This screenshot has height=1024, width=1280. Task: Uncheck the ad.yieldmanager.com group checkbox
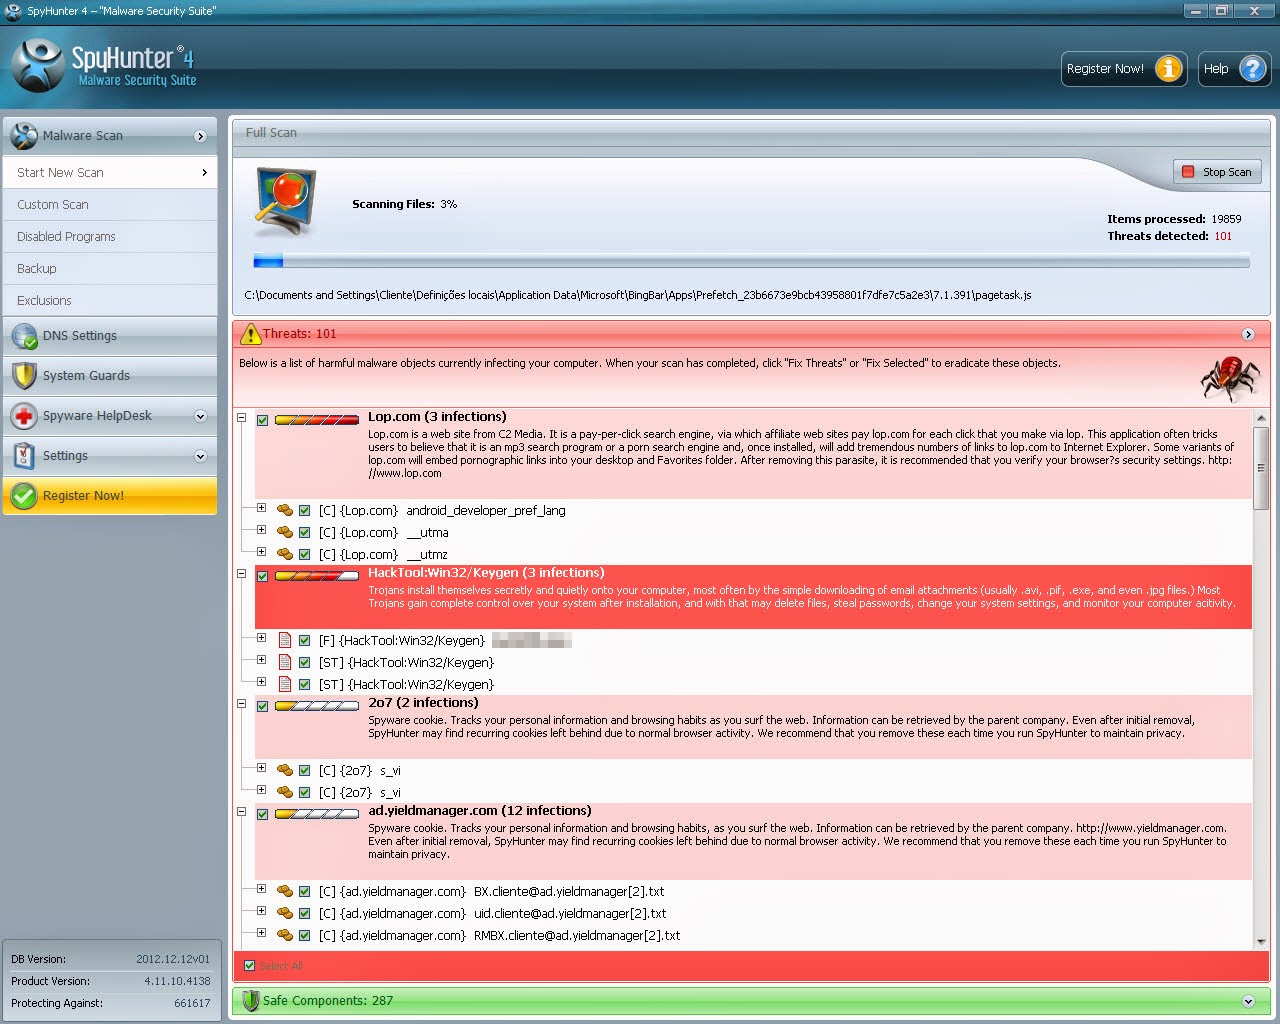(262, 814)
